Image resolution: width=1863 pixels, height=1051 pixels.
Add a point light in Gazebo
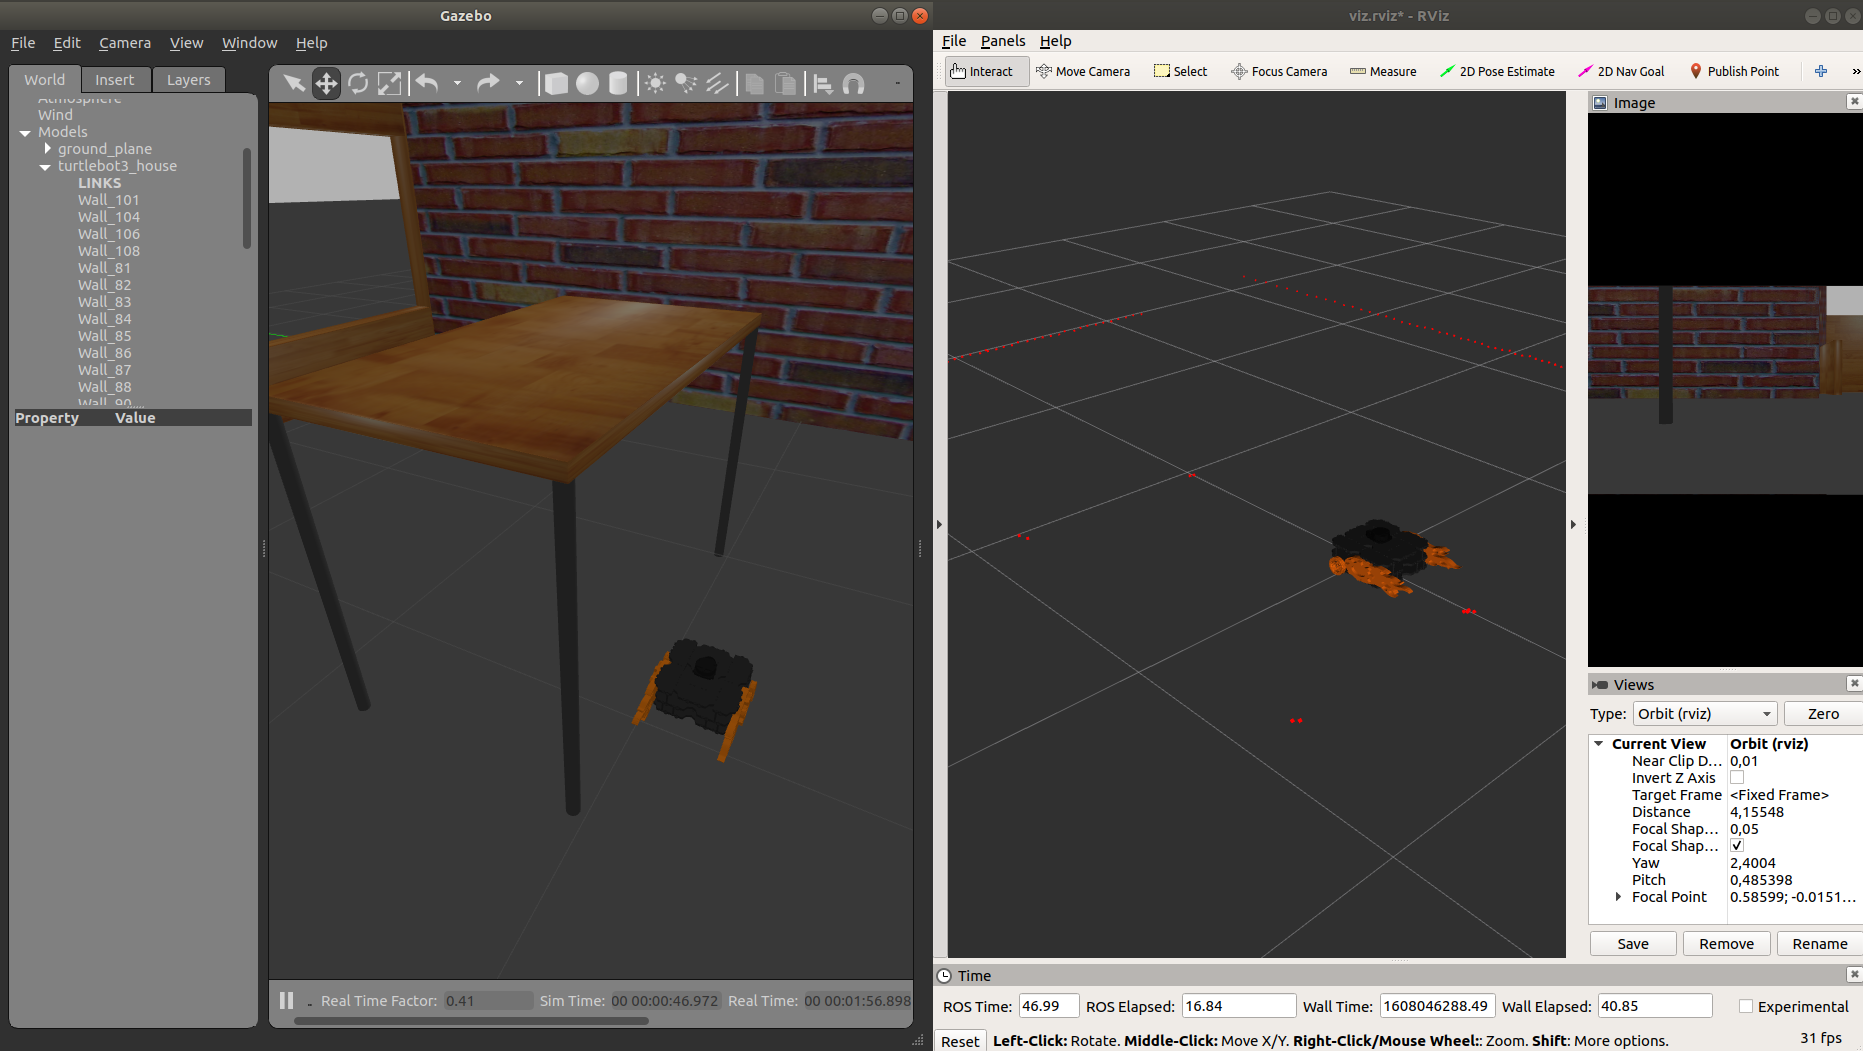[x=655, y=83]
